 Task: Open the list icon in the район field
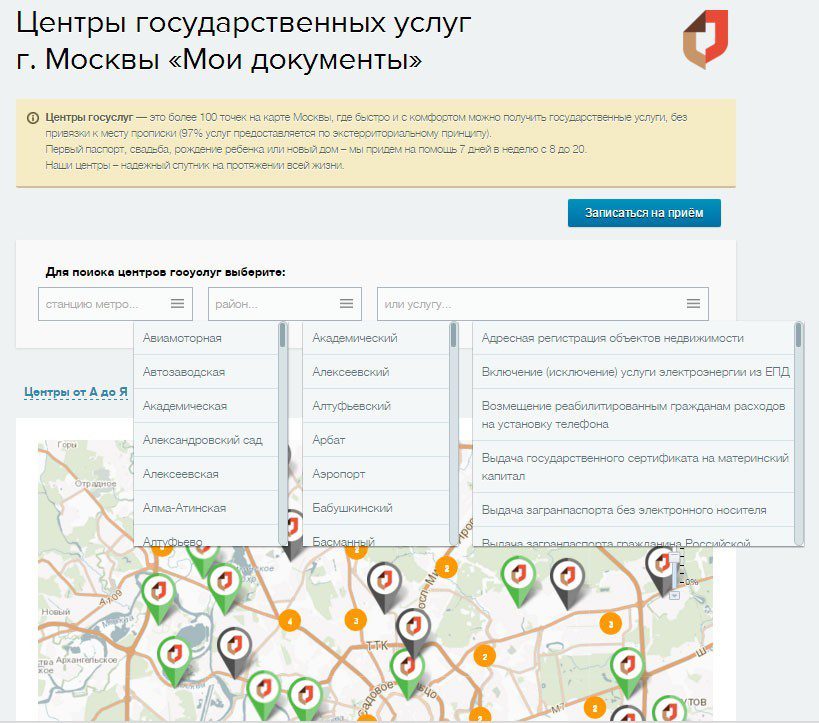346,304
